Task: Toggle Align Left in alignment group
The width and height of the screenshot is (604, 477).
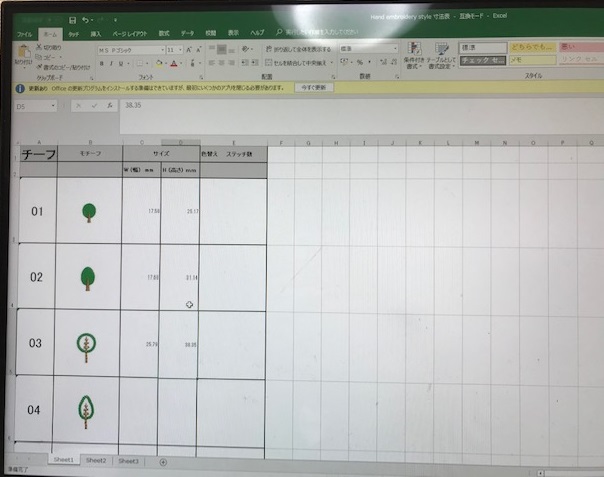Action: 211,62
